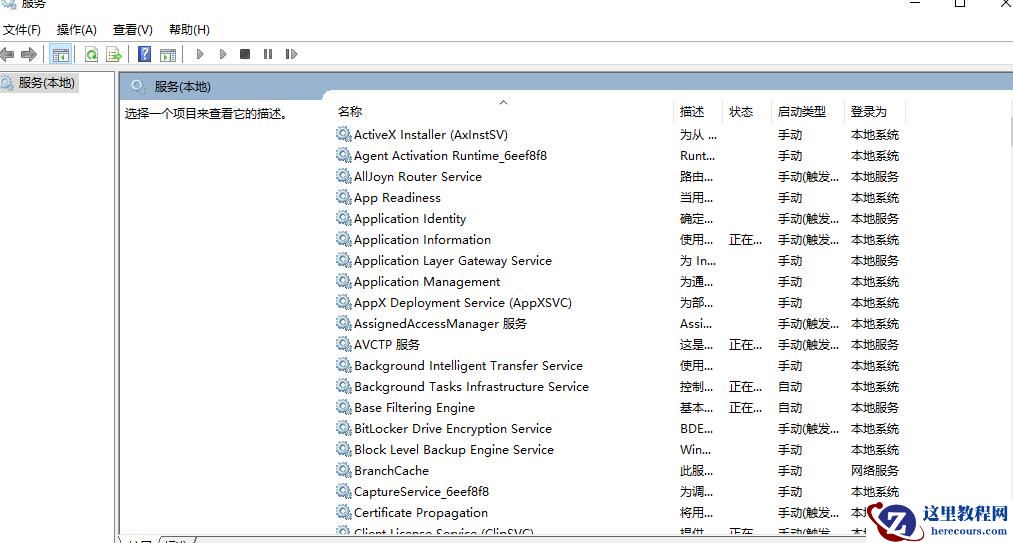
Task: Select the Application Identity service
Action: pos(410,219)
